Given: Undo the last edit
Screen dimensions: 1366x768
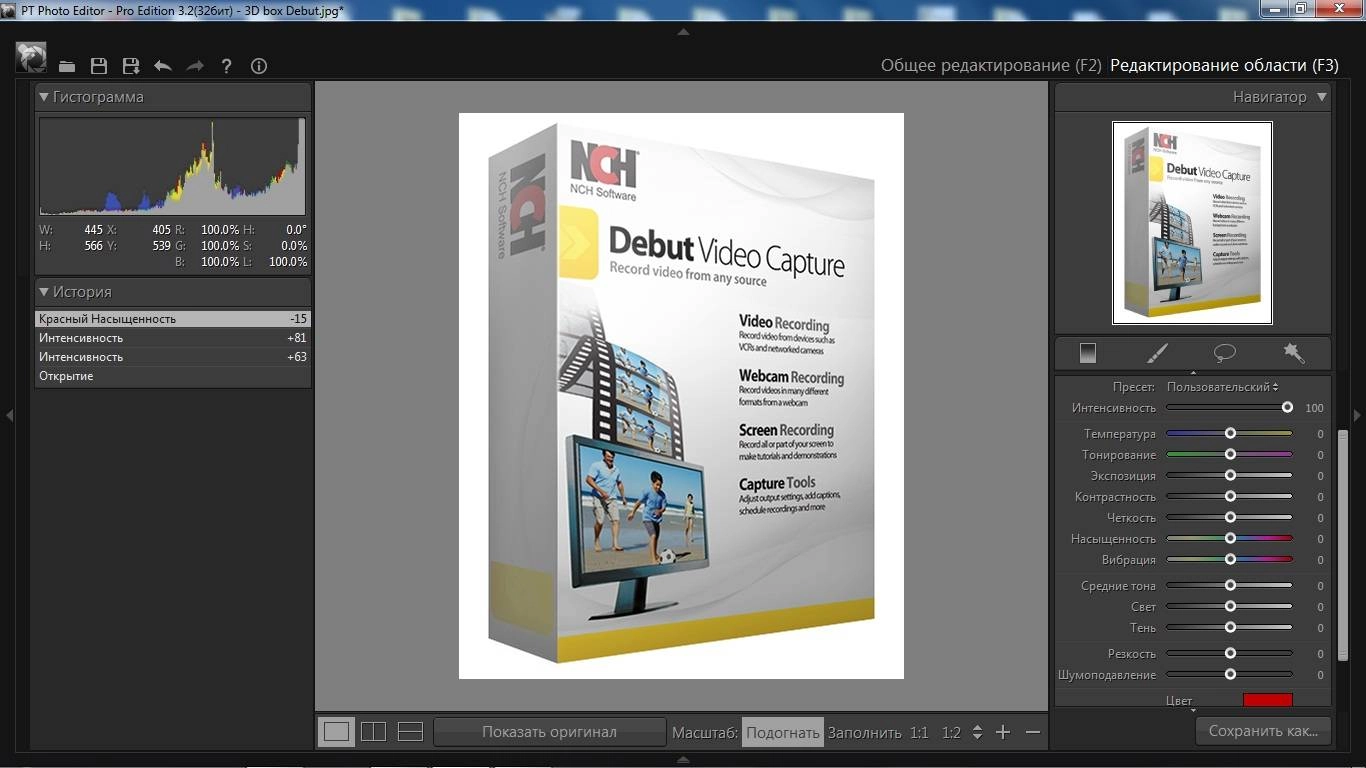Looking at the screenshot, I should (163, 66).
